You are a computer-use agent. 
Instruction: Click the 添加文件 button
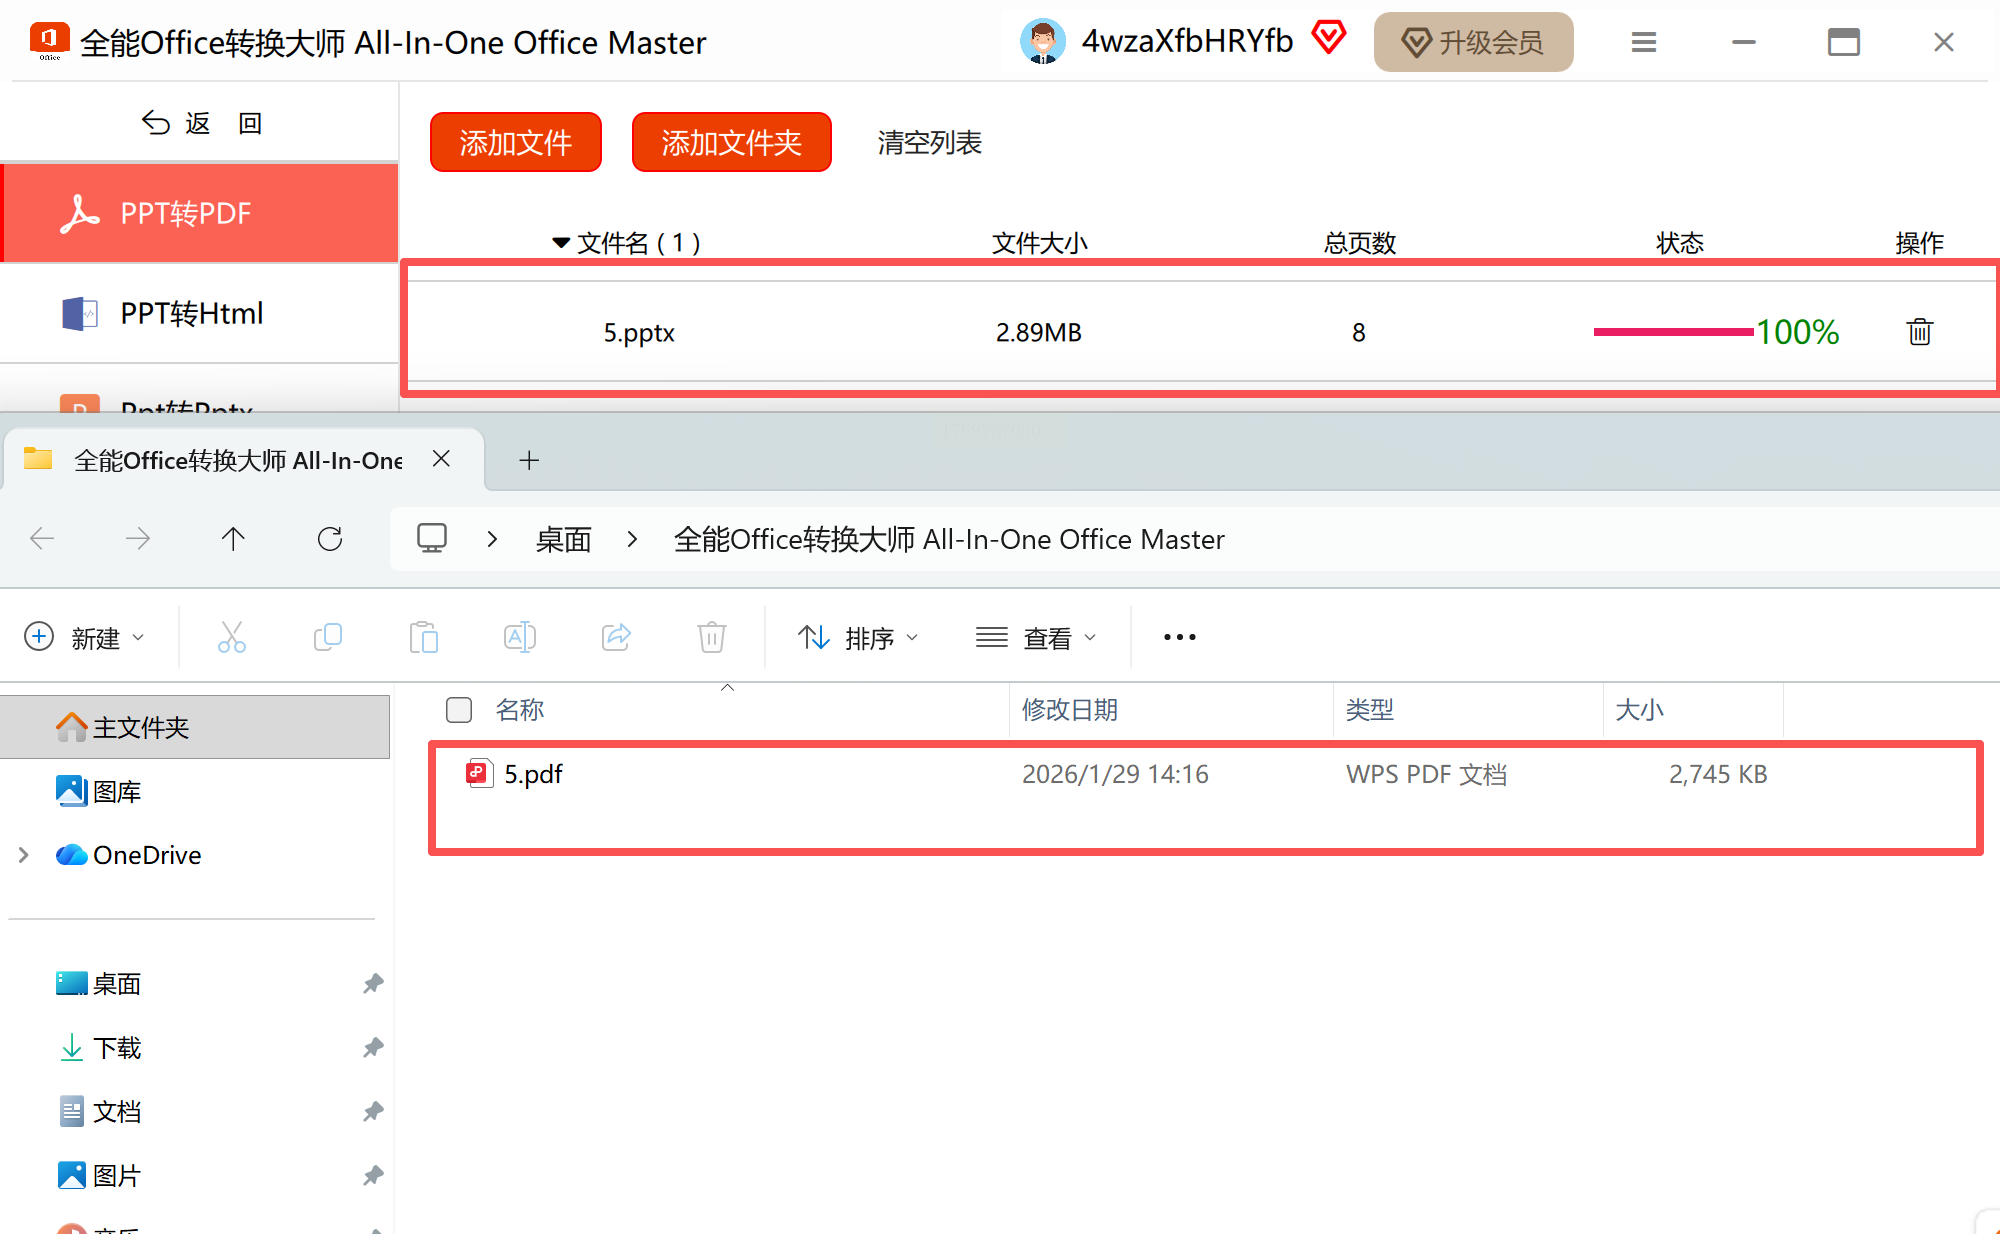515,143
